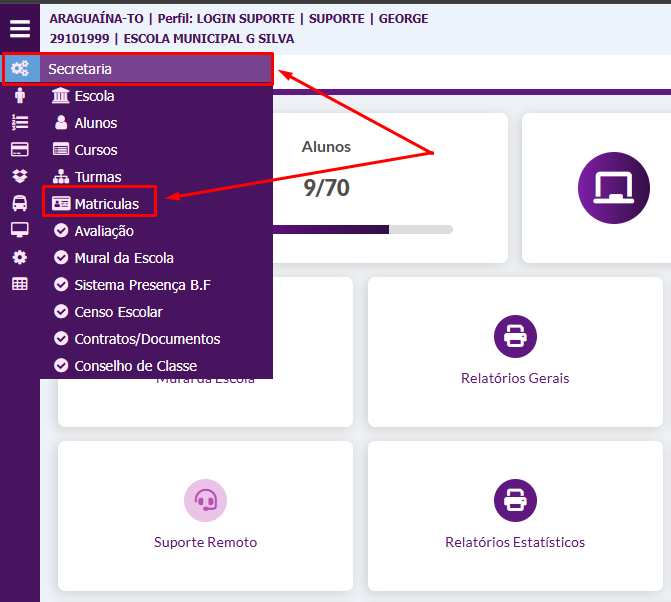Open the settings gear icon in sidebar
This screenshot has width=671, height=602.
click(20, 257)
